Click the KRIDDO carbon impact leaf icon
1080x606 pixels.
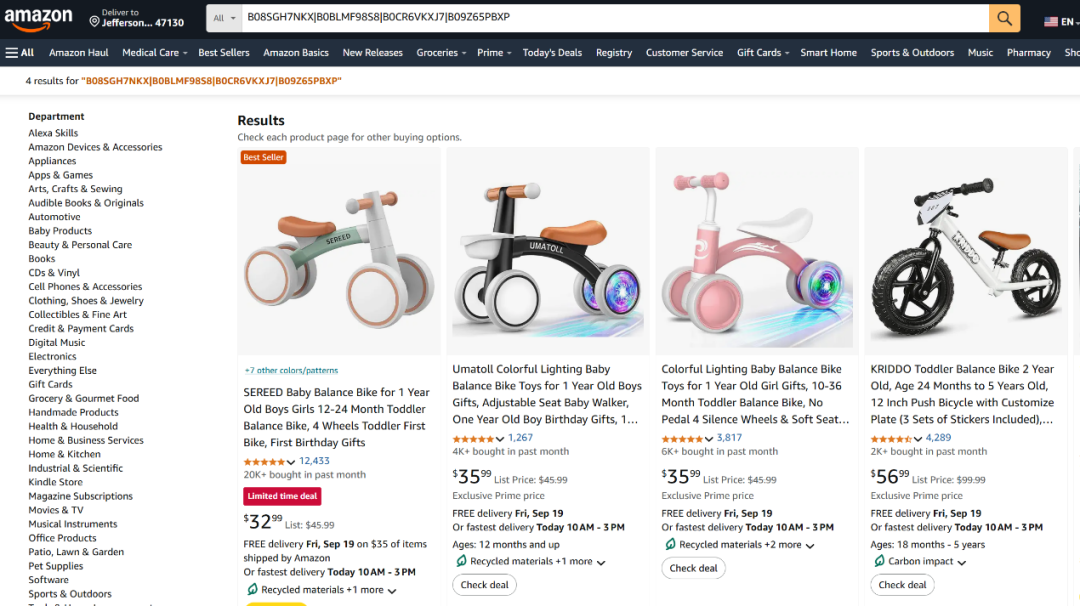point(879,561)
